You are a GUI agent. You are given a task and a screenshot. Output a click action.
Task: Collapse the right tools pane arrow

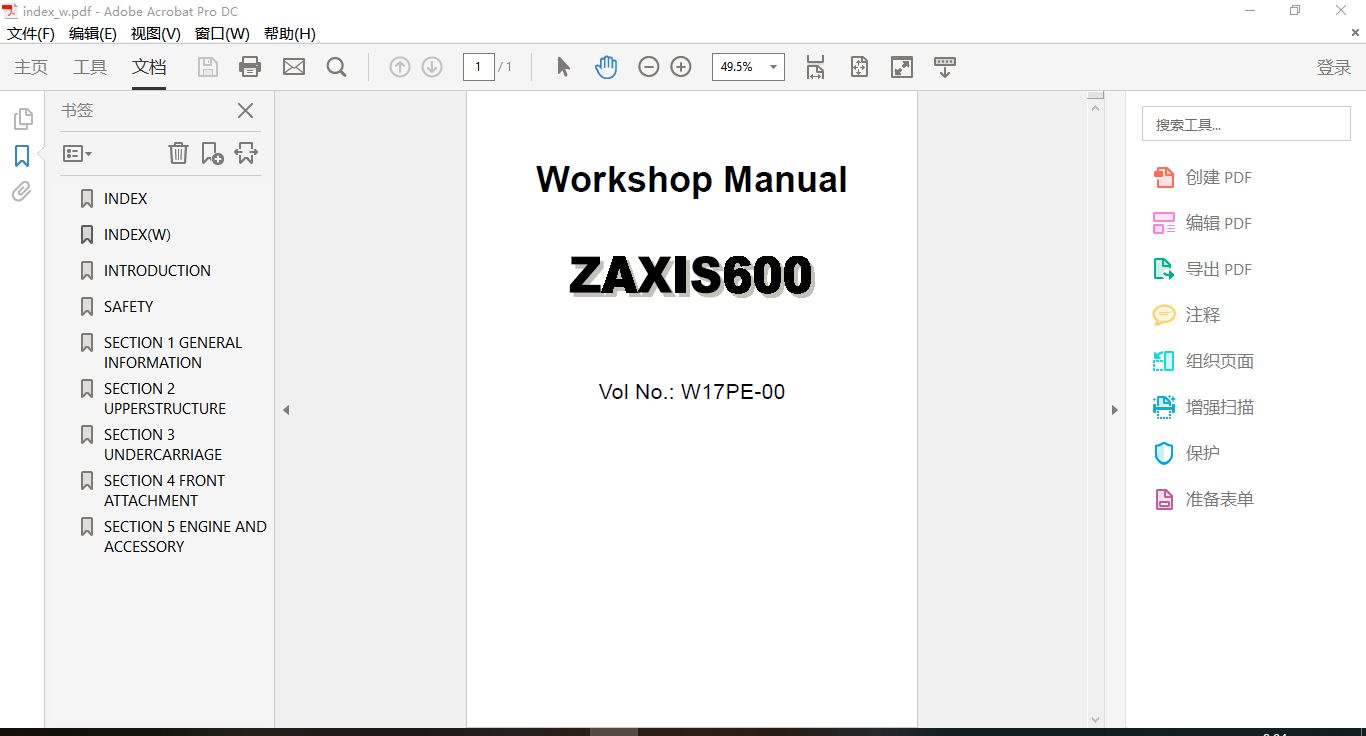(1115, 410)
